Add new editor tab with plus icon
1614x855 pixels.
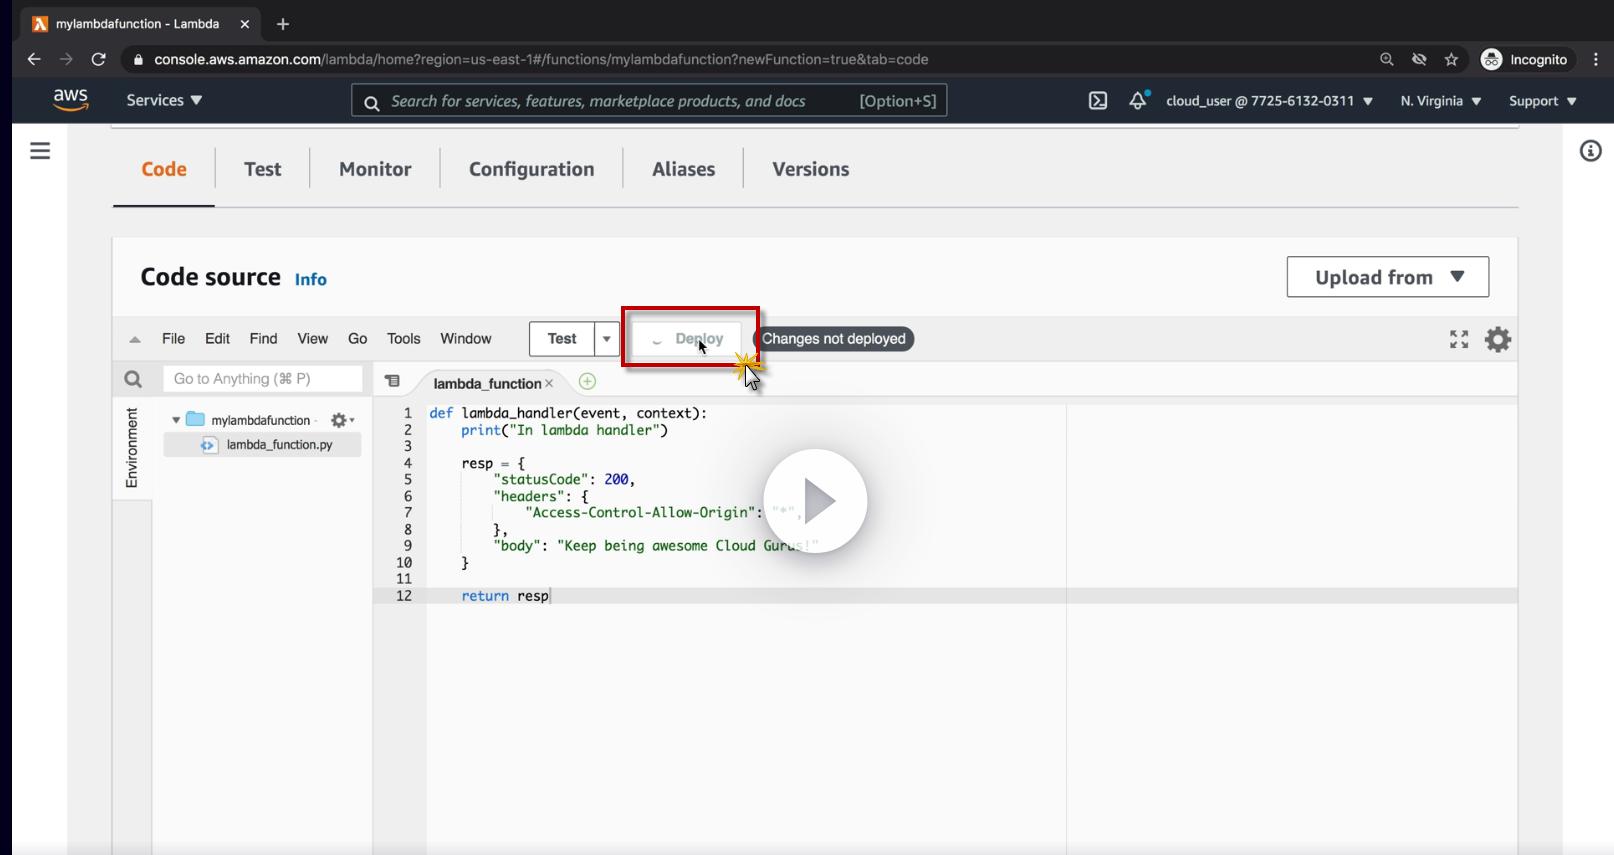pyautogui.click(x=587, y=382)
